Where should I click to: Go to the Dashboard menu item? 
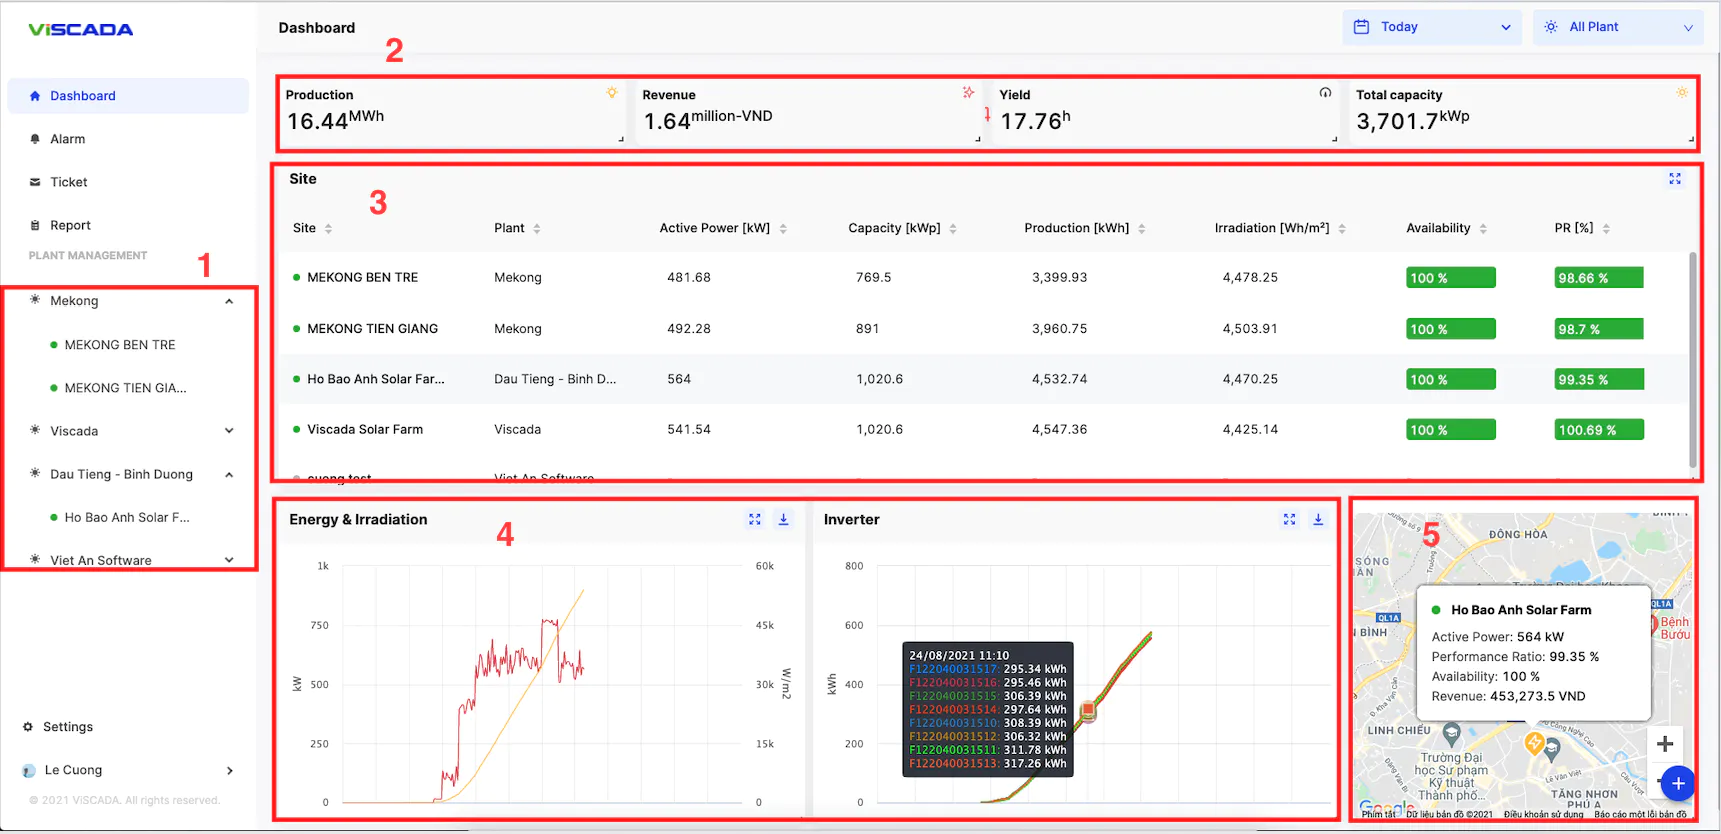pos(128,96)
